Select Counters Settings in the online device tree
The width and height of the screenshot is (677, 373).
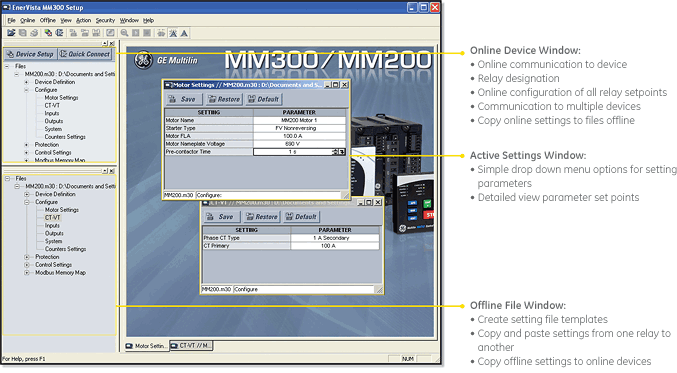65,137
